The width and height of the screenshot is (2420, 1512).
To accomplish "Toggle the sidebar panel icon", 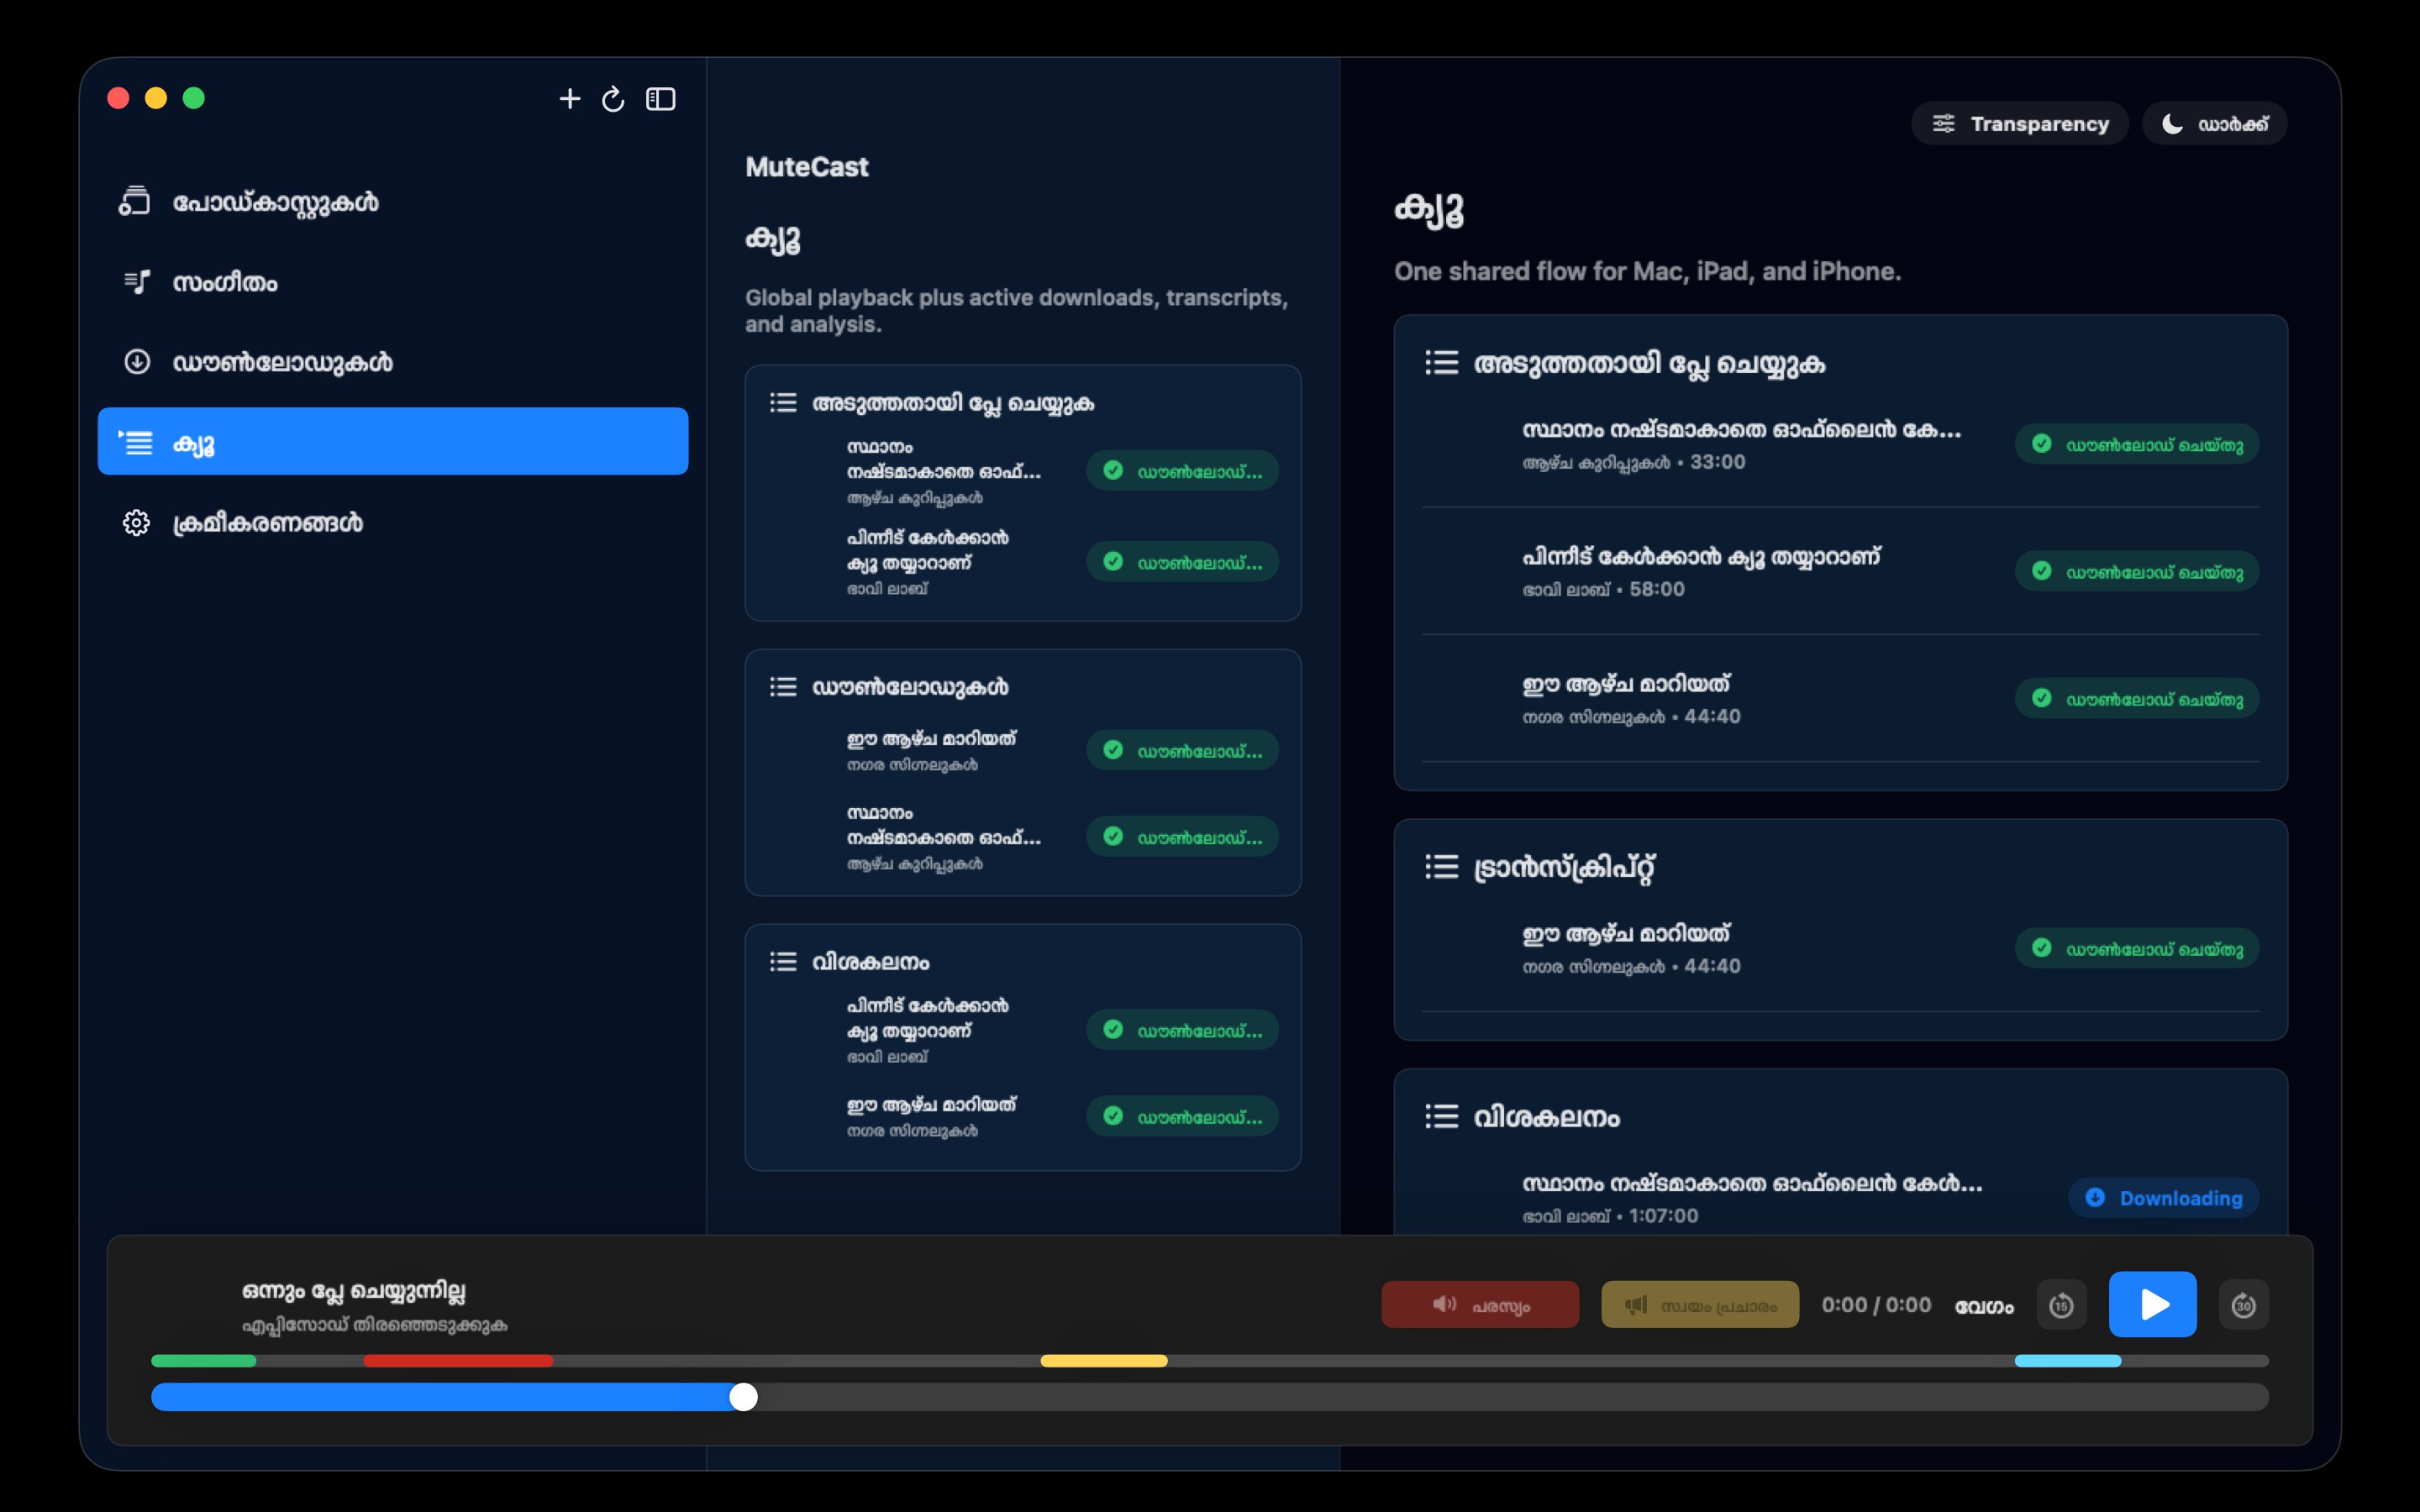I will (661, 99).
